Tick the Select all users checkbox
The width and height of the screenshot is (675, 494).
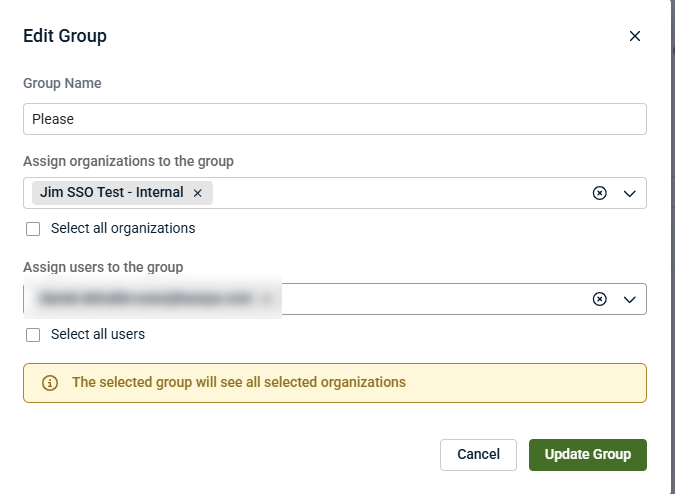33,335
